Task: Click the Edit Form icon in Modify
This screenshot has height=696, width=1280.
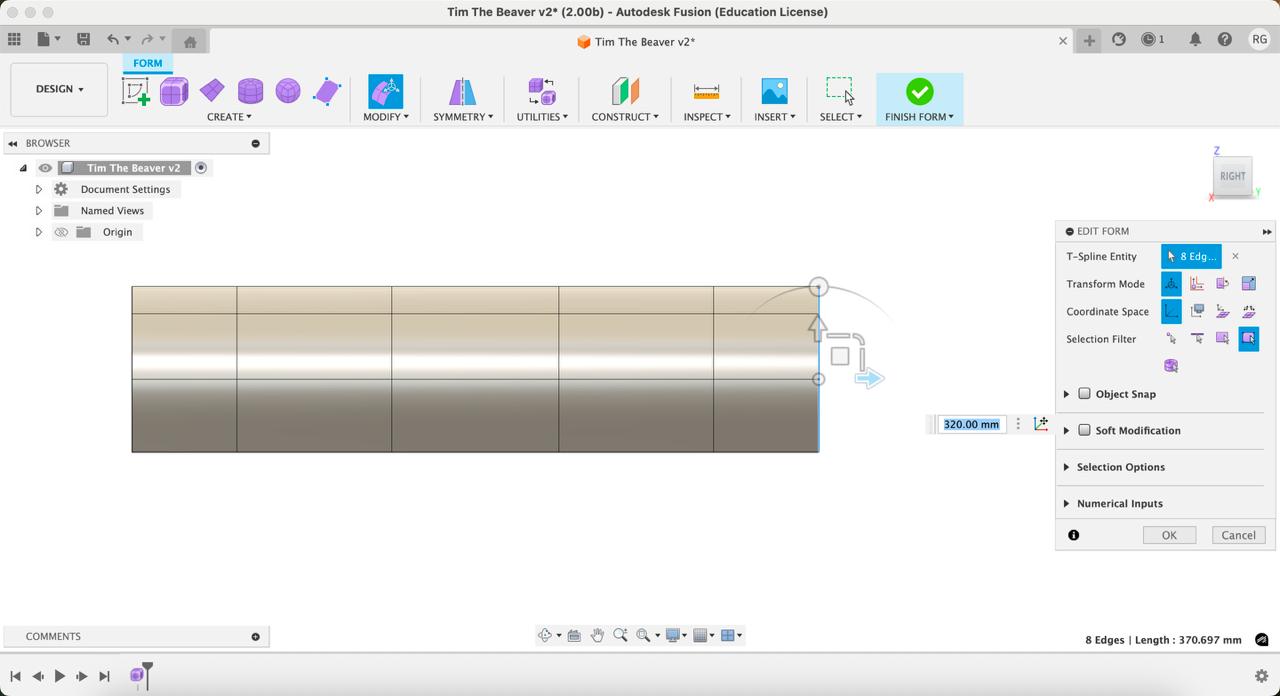Action: (x=385, y=92)
